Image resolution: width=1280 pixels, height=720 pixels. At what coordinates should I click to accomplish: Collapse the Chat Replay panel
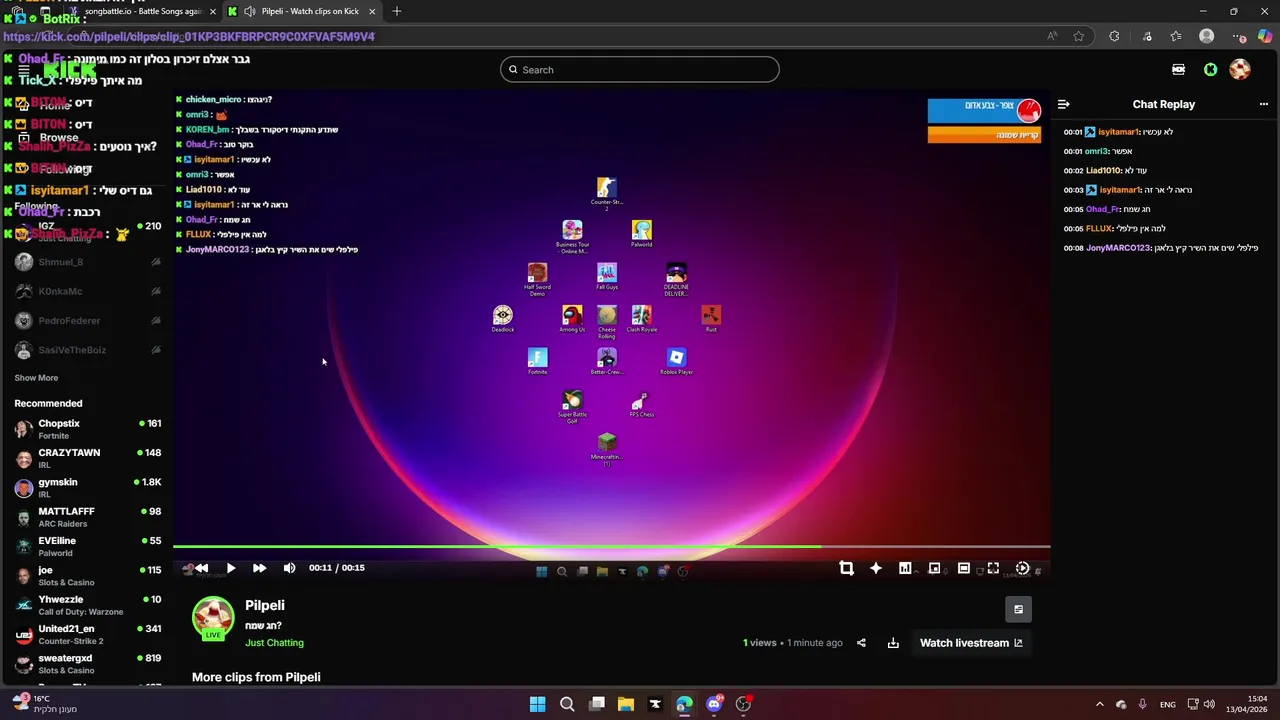tap(1064, 104)
